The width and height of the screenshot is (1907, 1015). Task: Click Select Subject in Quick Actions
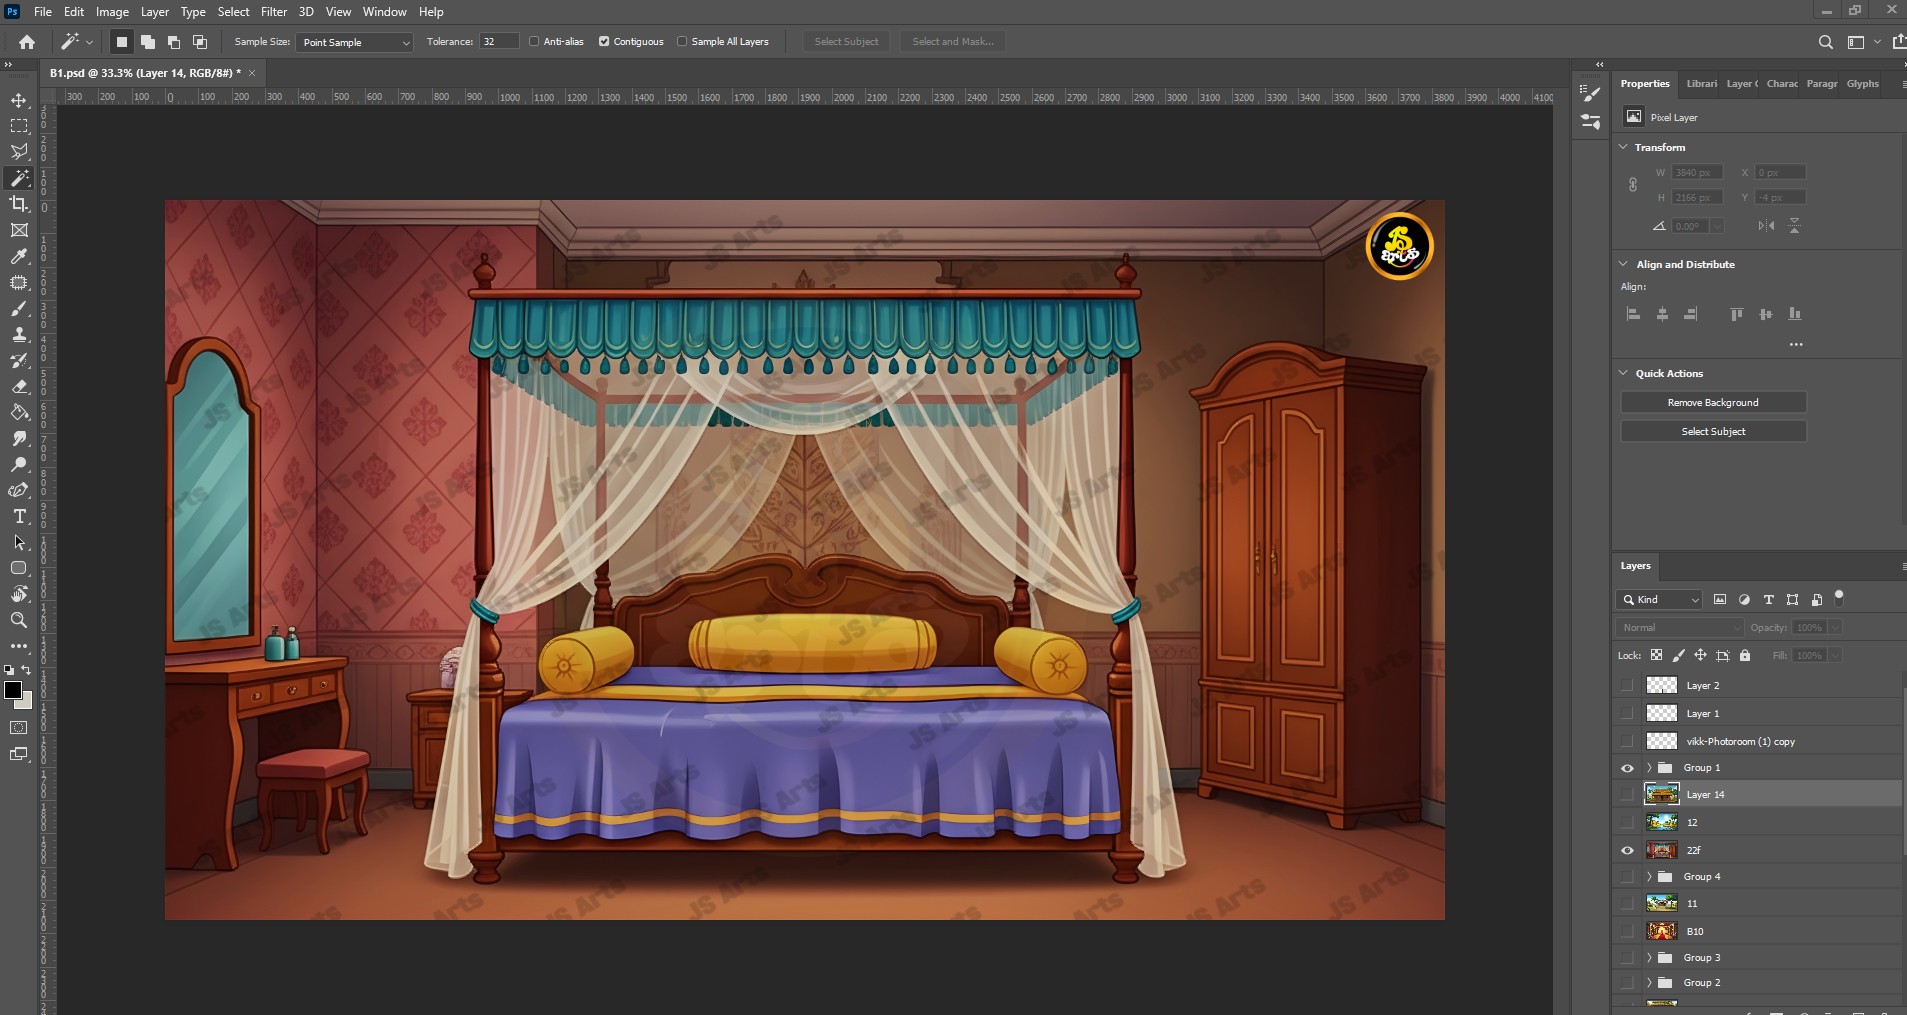(1712, 431)
